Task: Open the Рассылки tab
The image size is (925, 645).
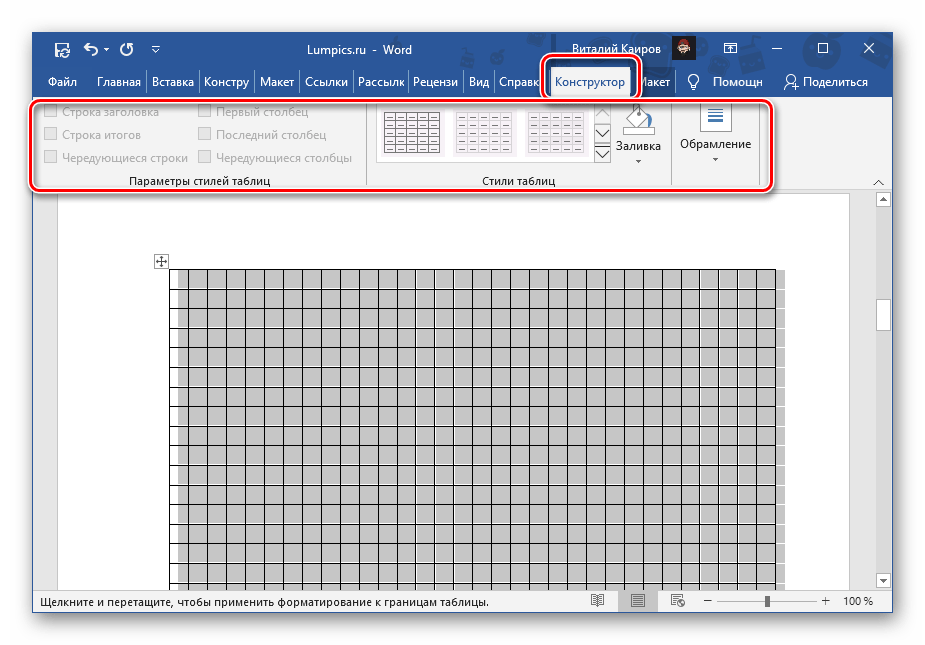Action: [381, 82]
